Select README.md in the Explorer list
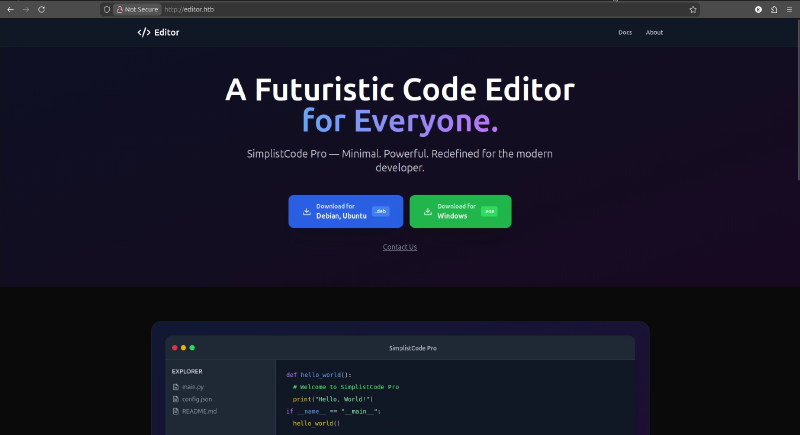This screenshot has height=435, width=800. [x=198, y=411]
